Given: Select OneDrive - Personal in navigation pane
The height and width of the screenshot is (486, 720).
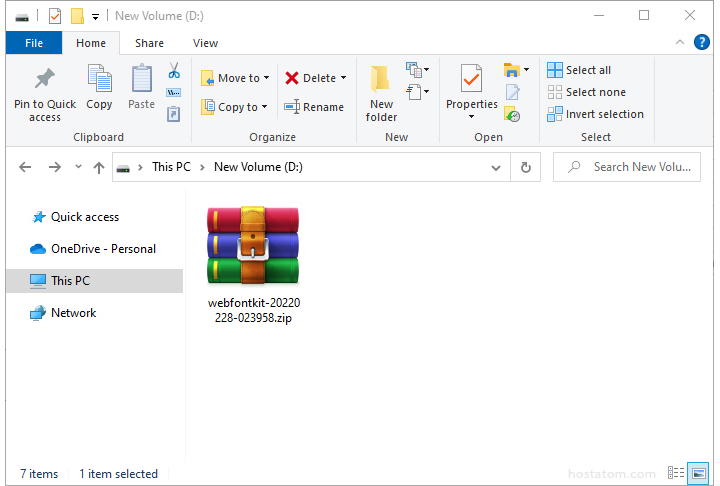Looking at the screenshot, I should point(103,249).
